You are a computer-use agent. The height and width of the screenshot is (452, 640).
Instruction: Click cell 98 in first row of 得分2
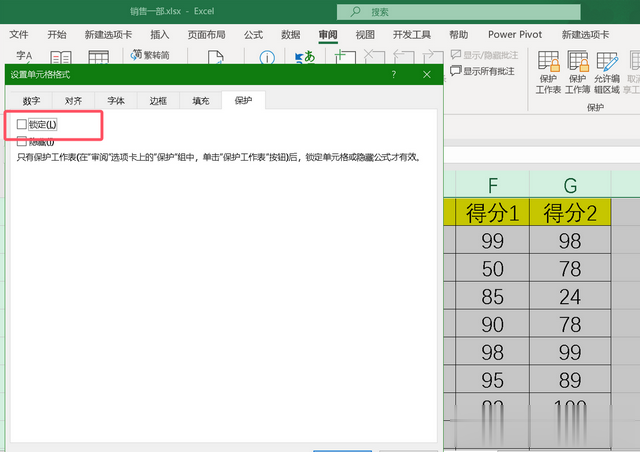pyautogui.click(x=570, y=240)
